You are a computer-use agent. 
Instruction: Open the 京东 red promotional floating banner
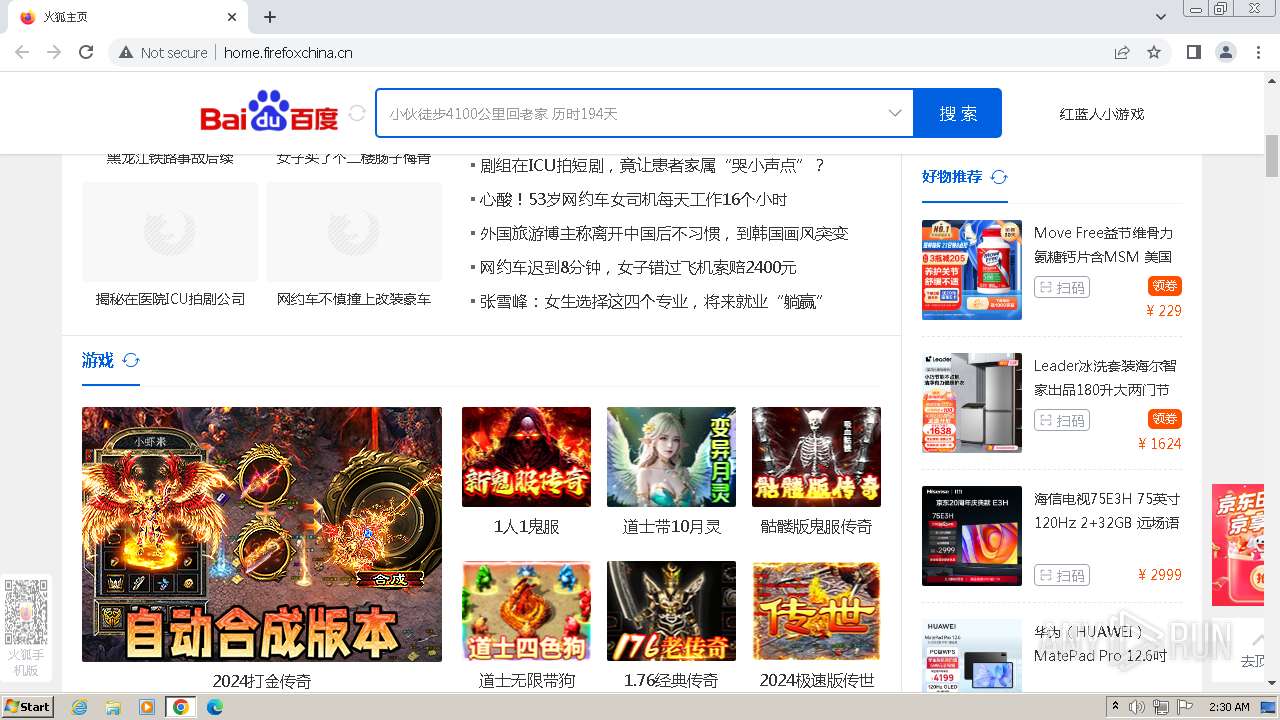point(1238,545)
